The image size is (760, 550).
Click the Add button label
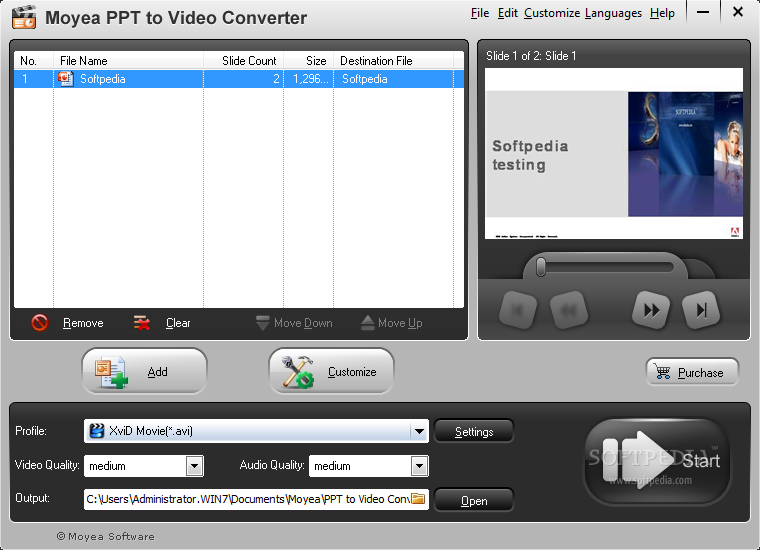pyautogui.click(x=158, y=372)
